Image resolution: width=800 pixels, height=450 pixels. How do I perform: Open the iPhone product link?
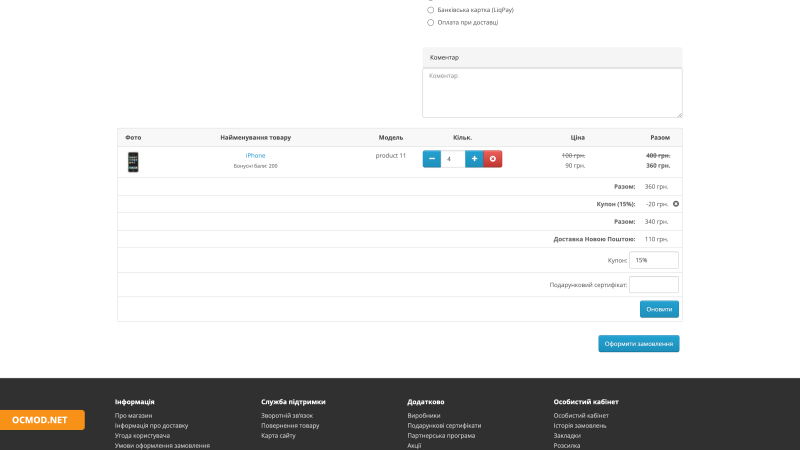(x=255, y=156)
